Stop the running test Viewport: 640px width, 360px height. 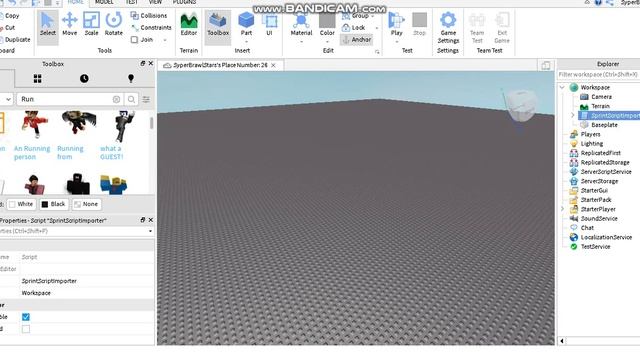419,25
